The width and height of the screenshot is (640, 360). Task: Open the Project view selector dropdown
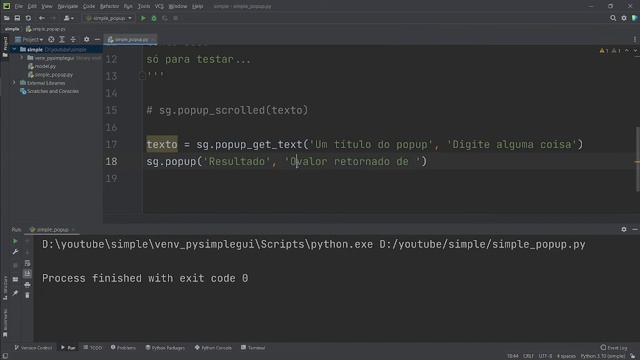[x=29, y=40]
